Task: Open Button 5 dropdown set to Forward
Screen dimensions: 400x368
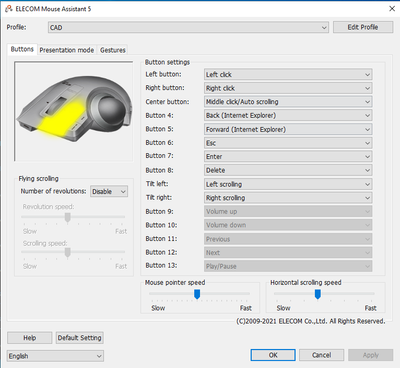Action: point(288,129)
